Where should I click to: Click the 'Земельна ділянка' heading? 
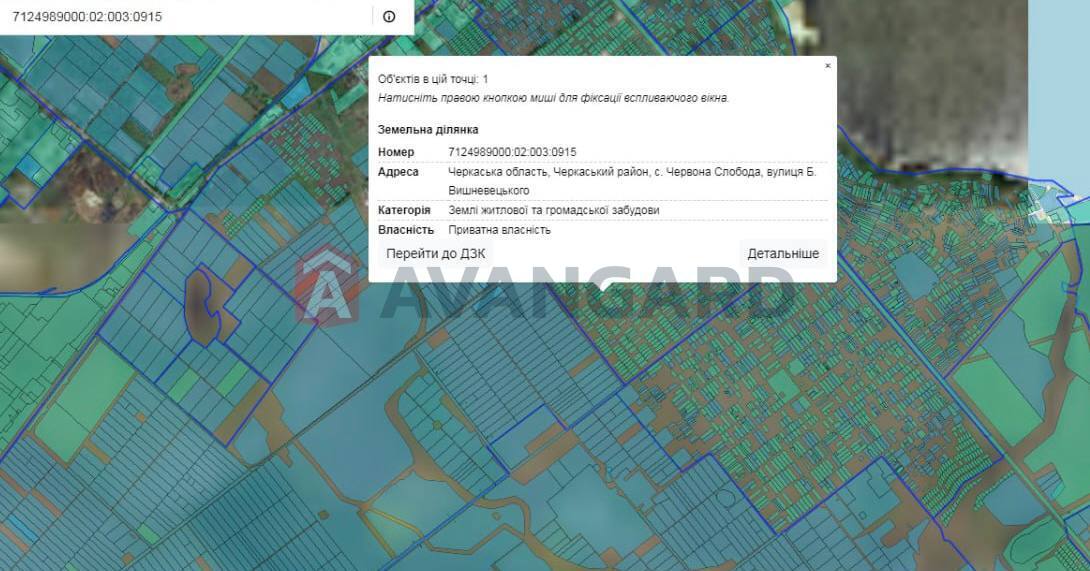tap(428, 130)
